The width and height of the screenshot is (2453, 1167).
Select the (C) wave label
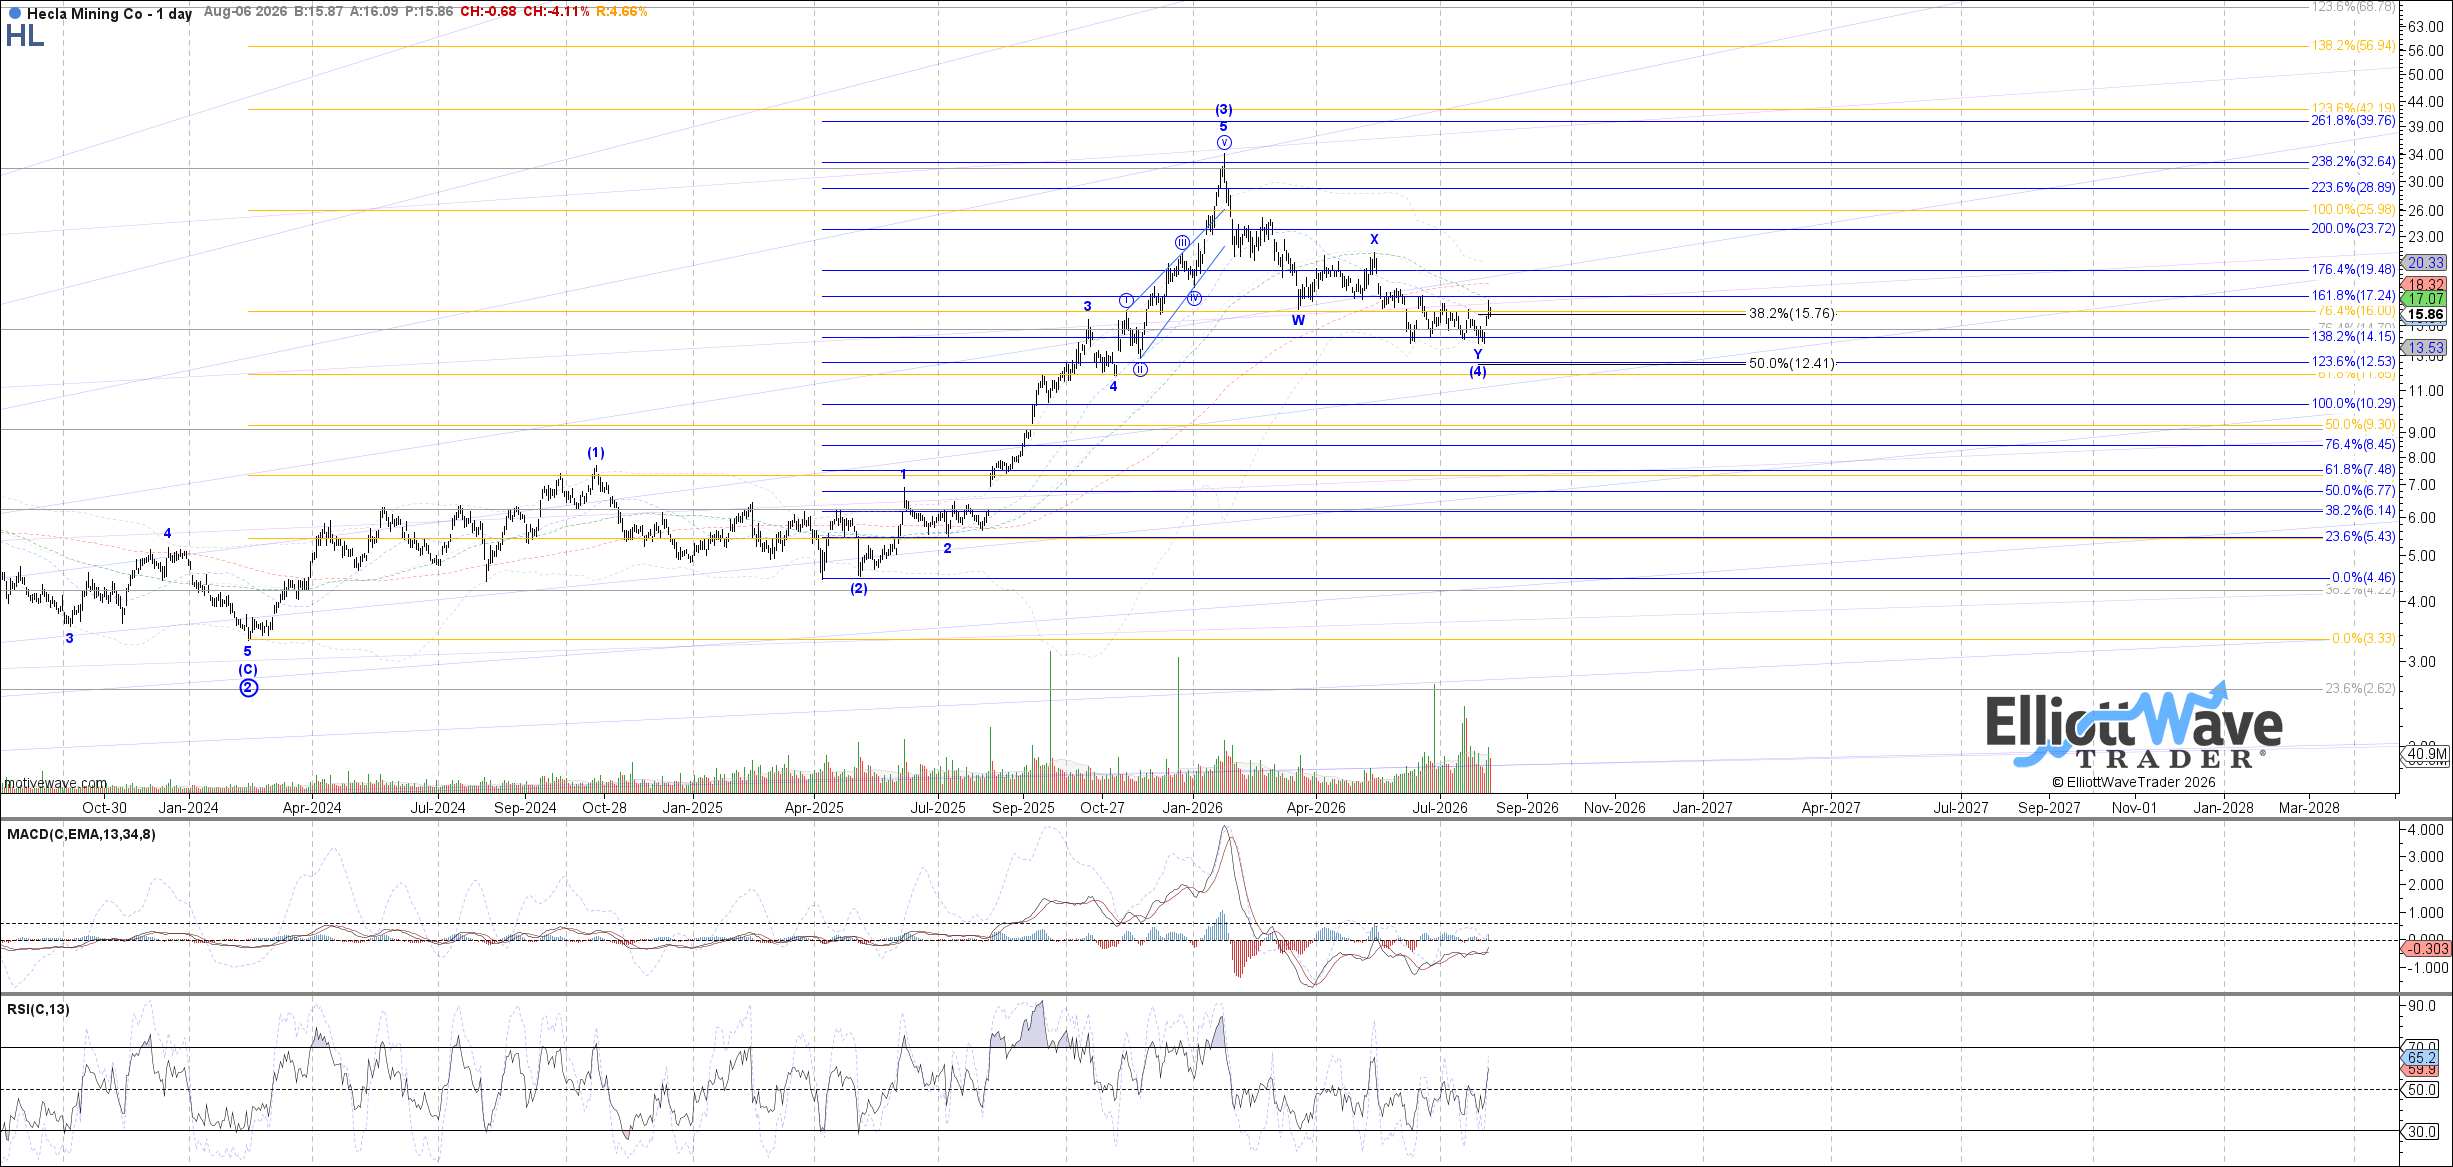point(248,670)
